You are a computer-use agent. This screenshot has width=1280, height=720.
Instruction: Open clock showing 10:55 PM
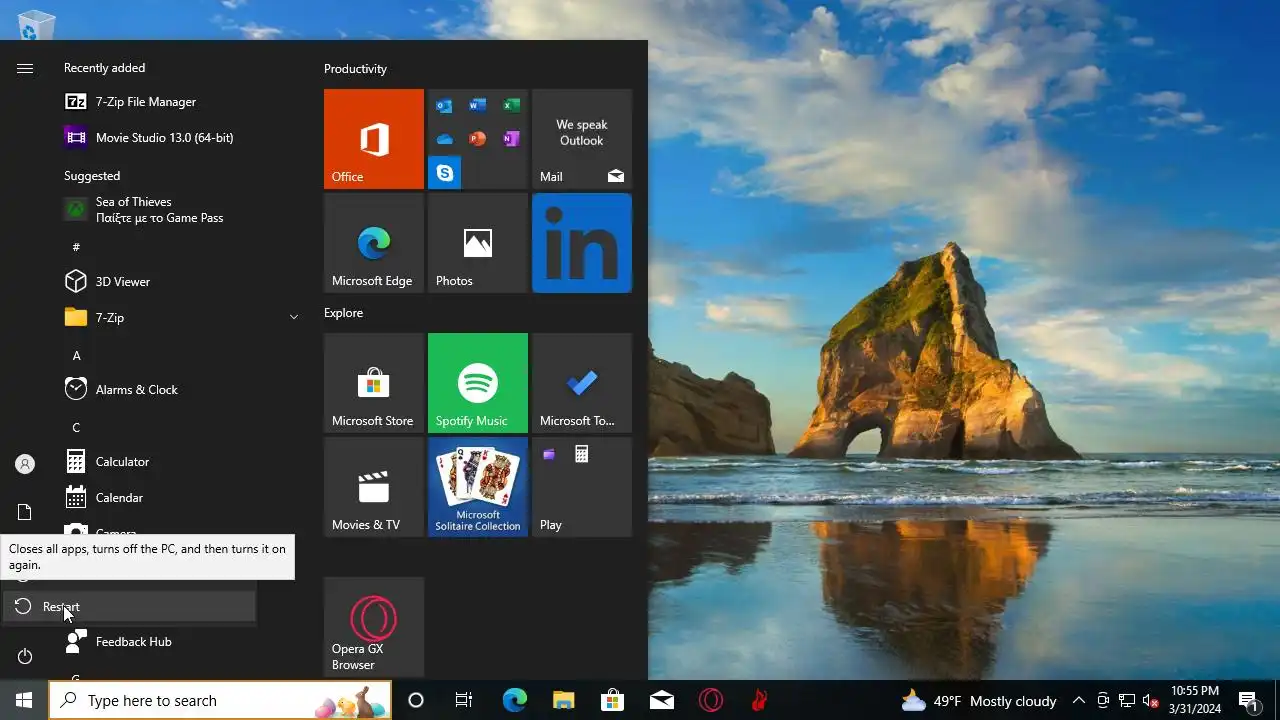[x=1195, y=700]
